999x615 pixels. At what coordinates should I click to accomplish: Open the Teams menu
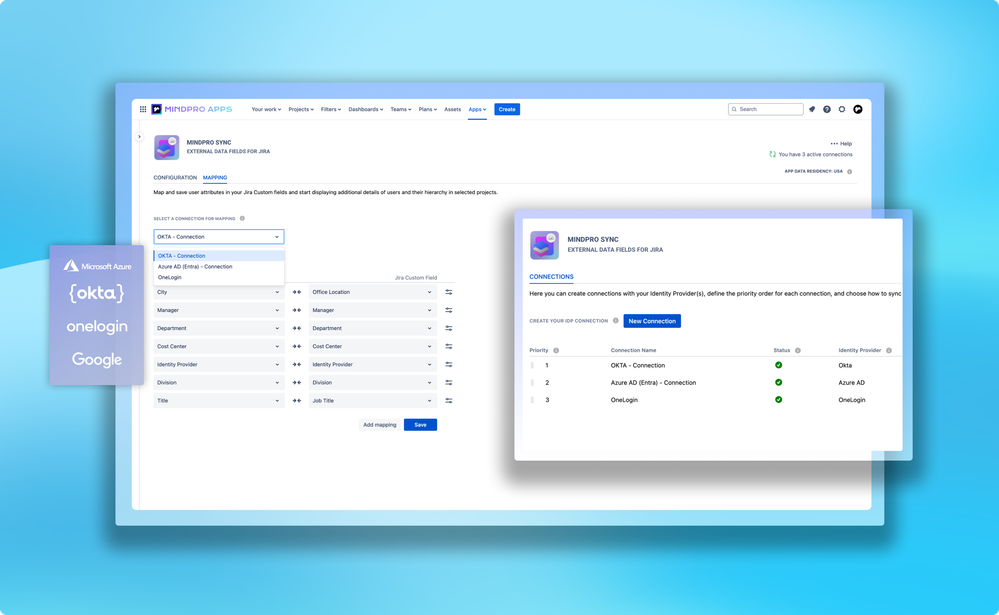401,109
